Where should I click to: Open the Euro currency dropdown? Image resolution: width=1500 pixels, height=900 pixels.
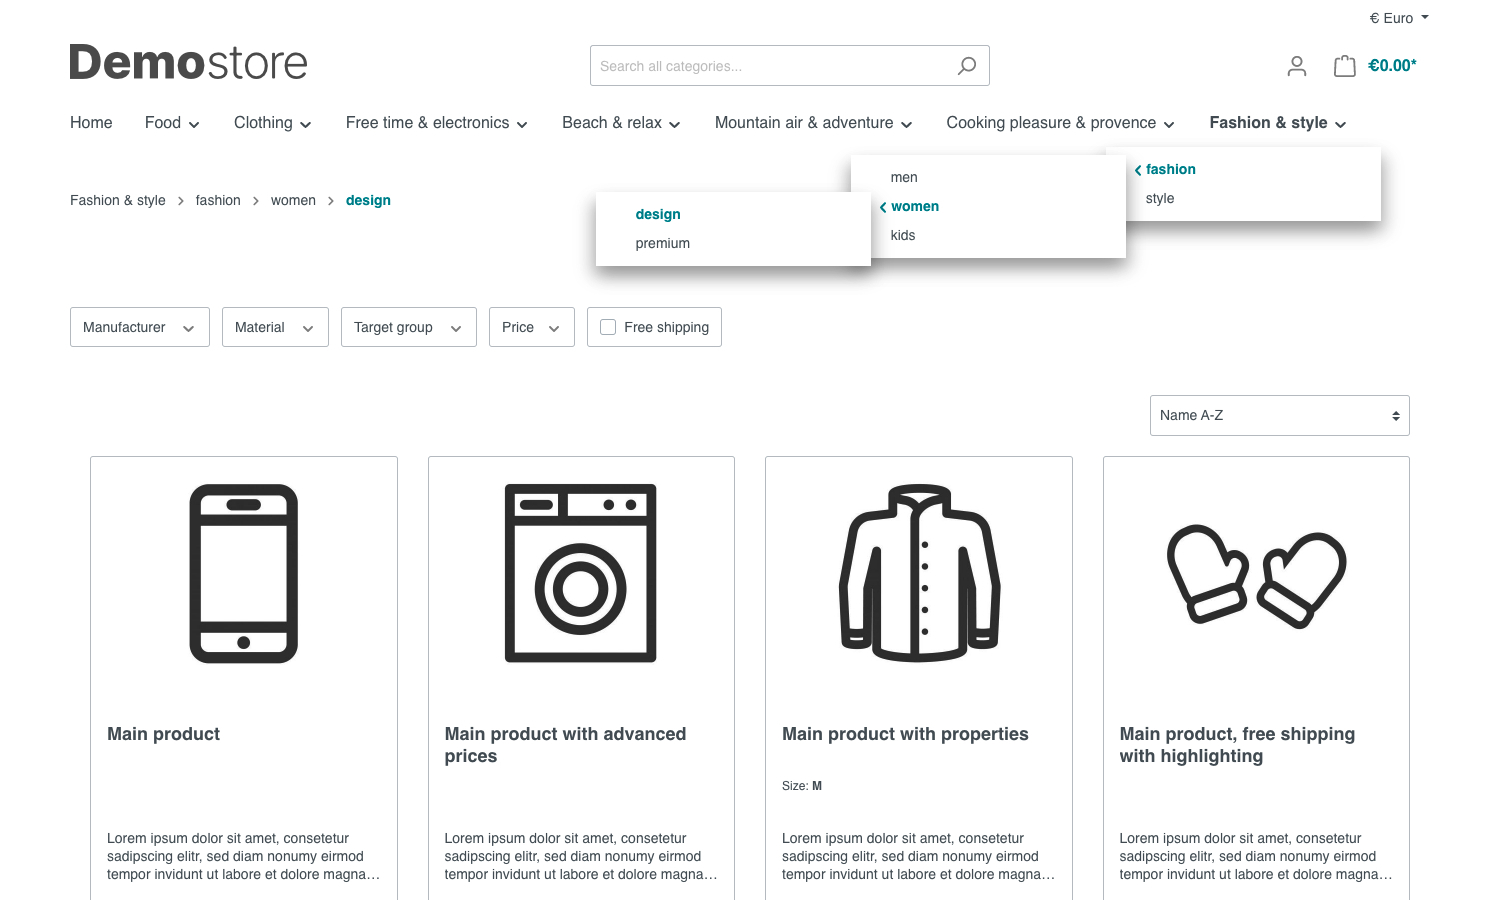[1398, 18]
